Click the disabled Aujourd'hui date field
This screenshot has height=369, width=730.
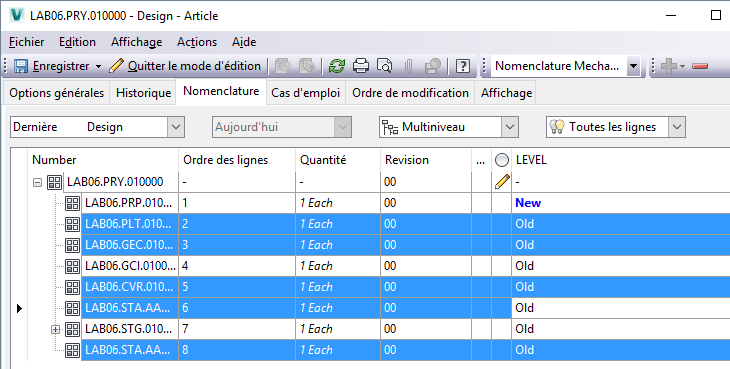(282, 127)
